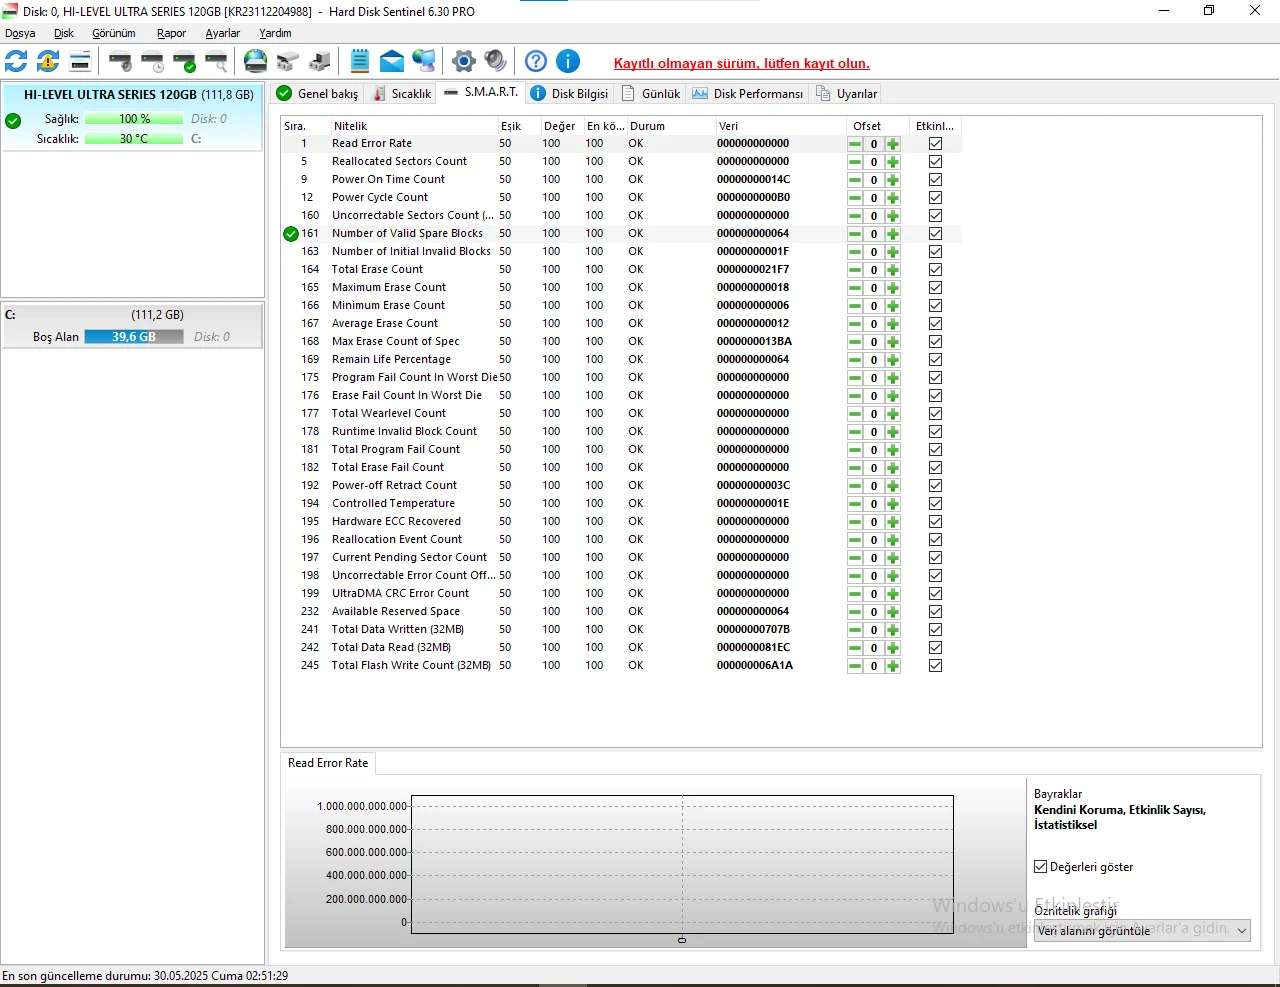The height and width of the screenshot is (987, 1280).
Task: Click the C: free space bar
Action: [133, 337]
